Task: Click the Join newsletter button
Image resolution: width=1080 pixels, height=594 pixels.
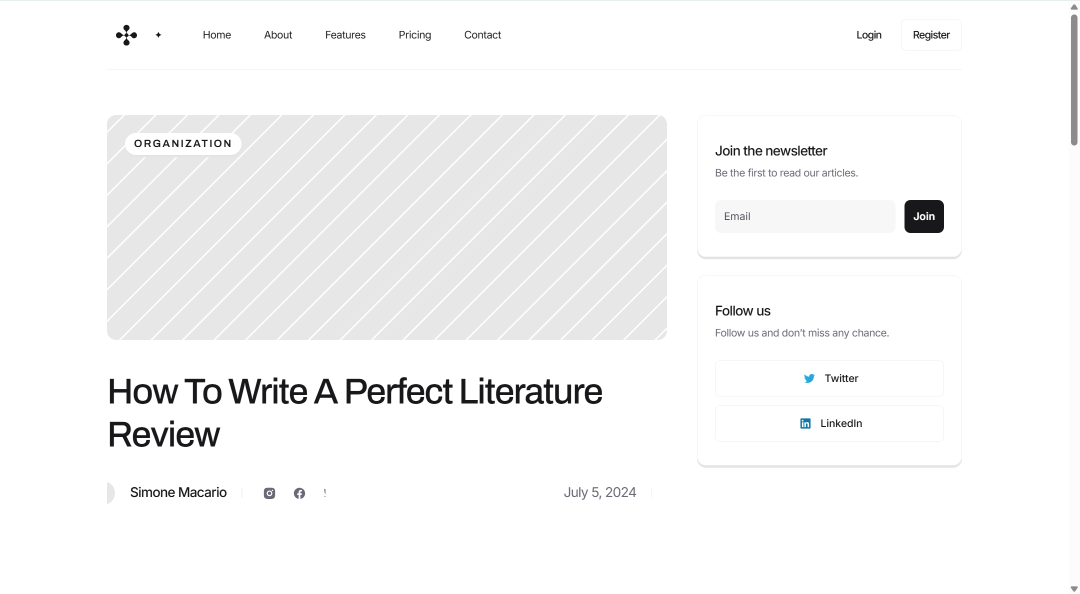Action: click(924, 216)
